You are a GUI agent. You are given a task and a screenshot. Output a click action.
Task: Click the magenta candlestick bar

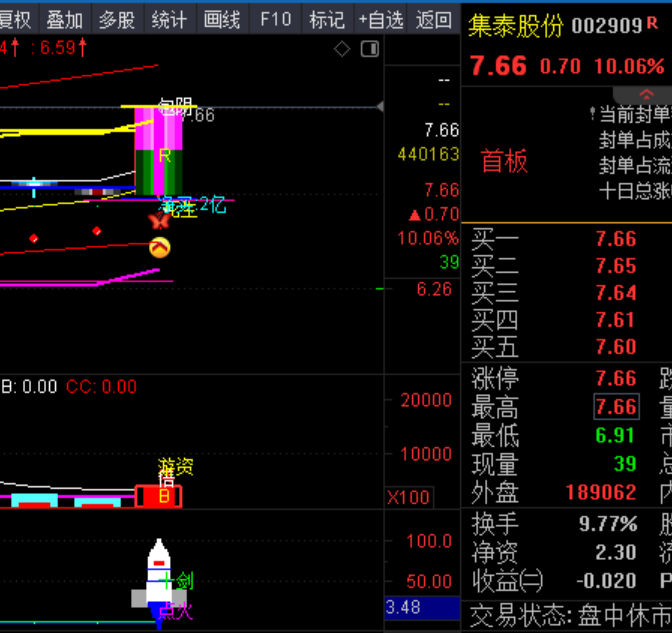click(x=159, y=151)
